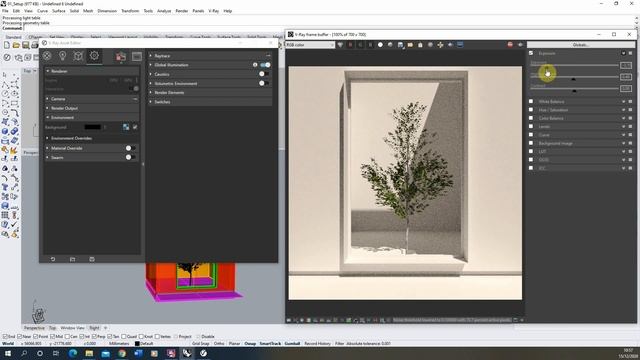Click the Windows Start button

click(7, 353)
